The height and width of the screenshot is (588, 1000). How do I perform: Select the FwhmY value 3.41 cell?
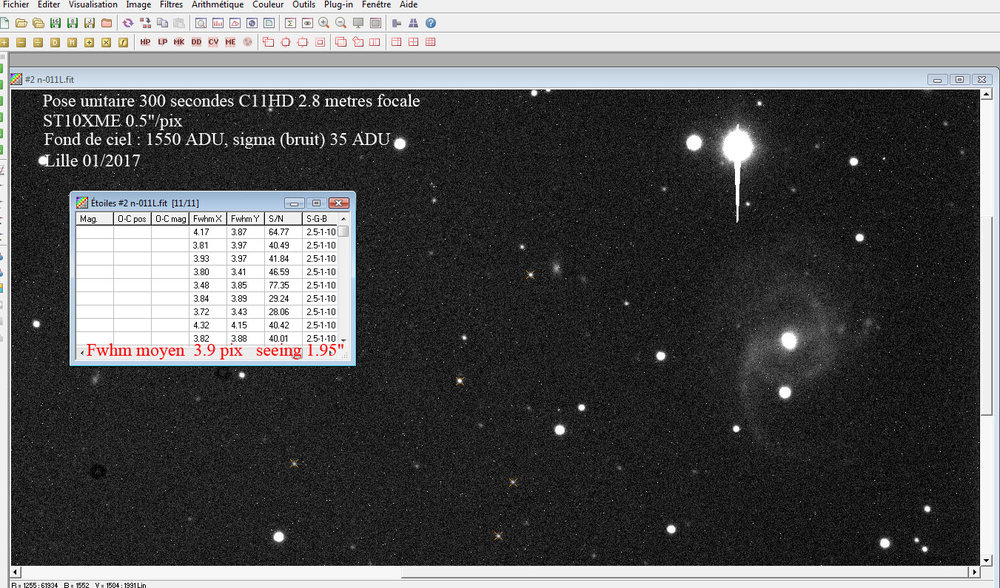246,272
